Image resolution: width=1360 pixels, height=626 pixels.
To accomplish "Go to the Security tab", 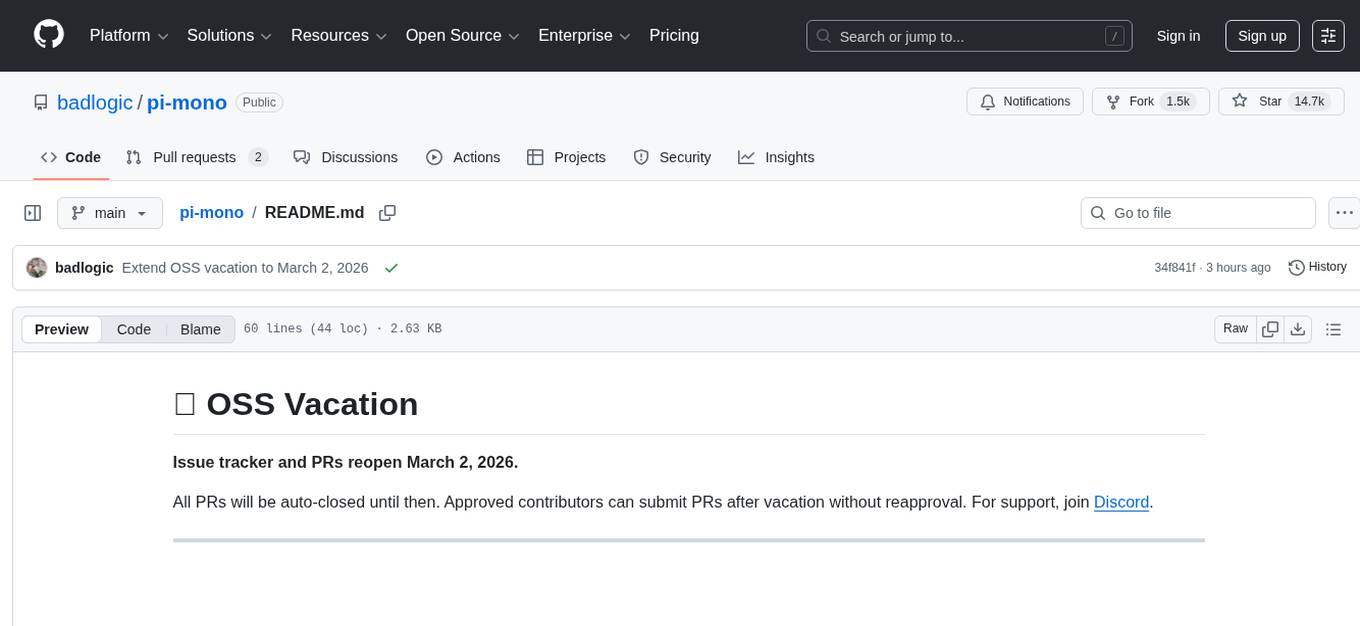I will tap(672, 157).
